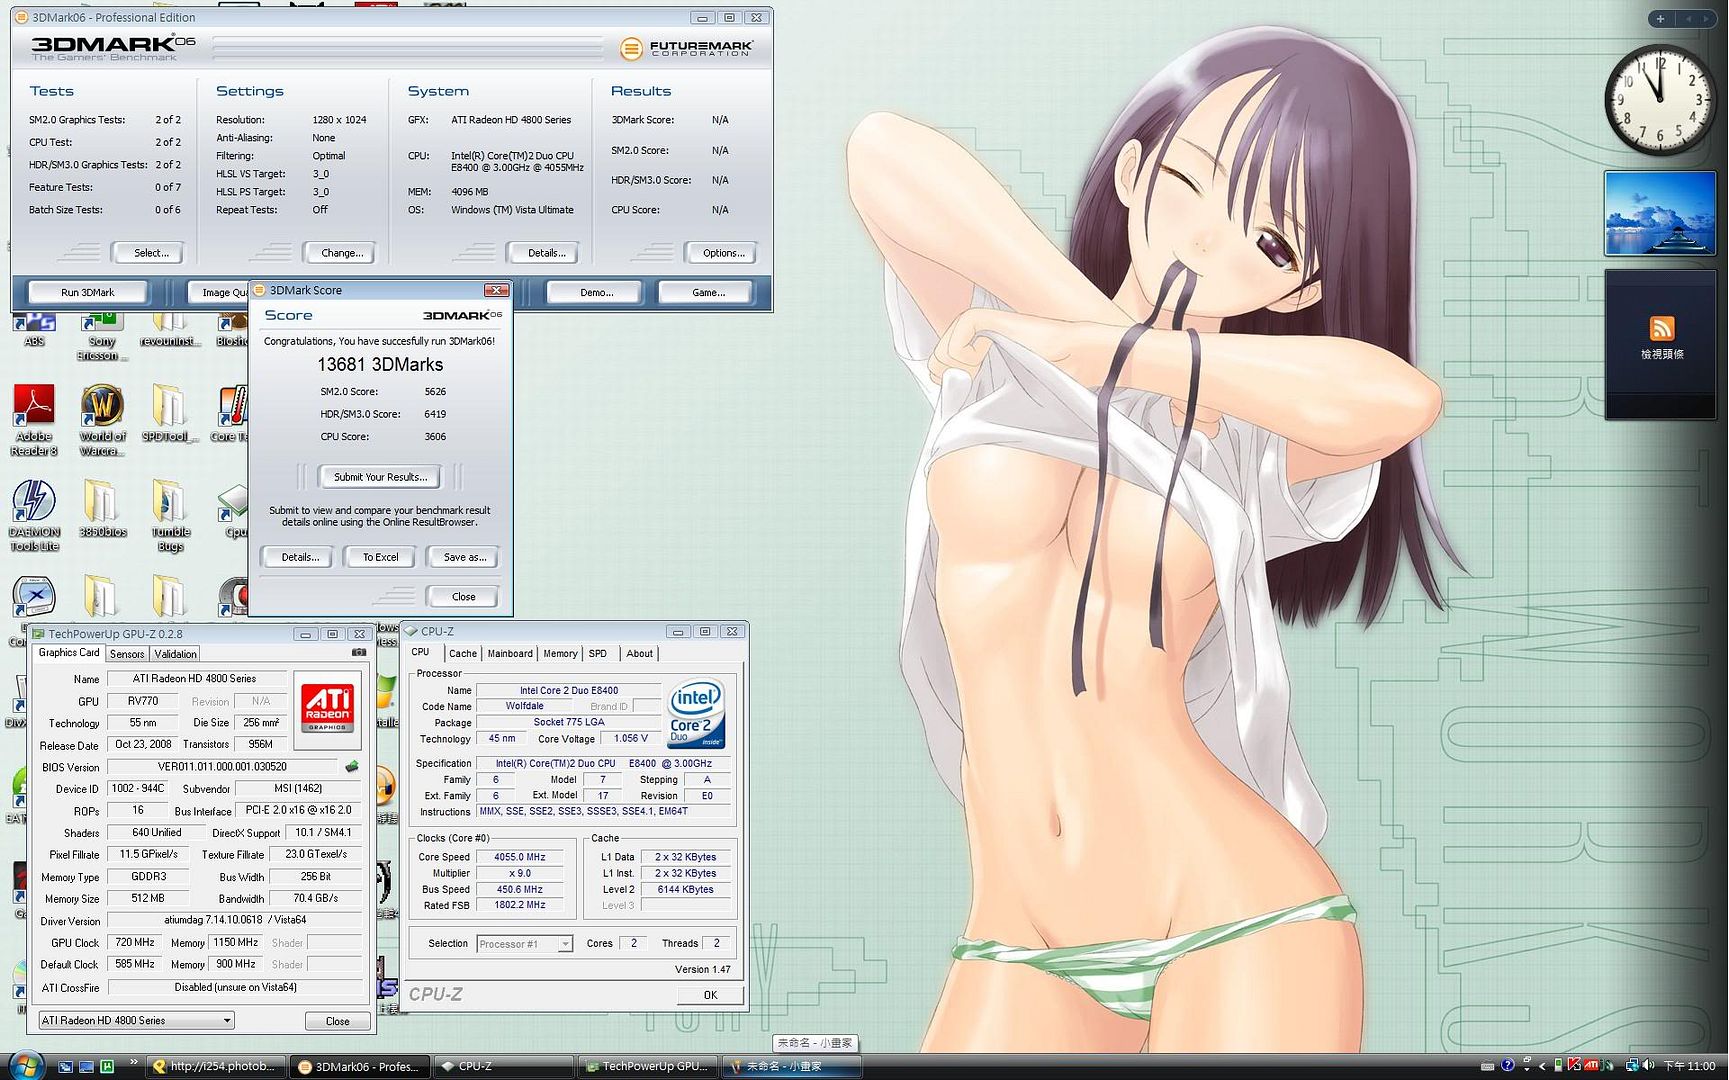The image size is (1729, 1080).
Task: Click the analog clock sidebar gadget
Action: [x=1659, y=100]
